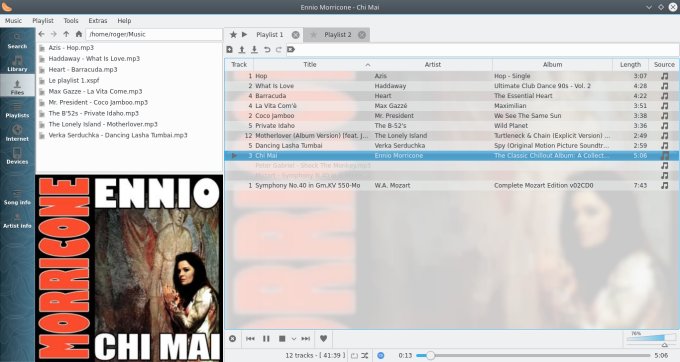Click the track position seek slider
This screenshot has height=362, width=680.
[533, 355]
